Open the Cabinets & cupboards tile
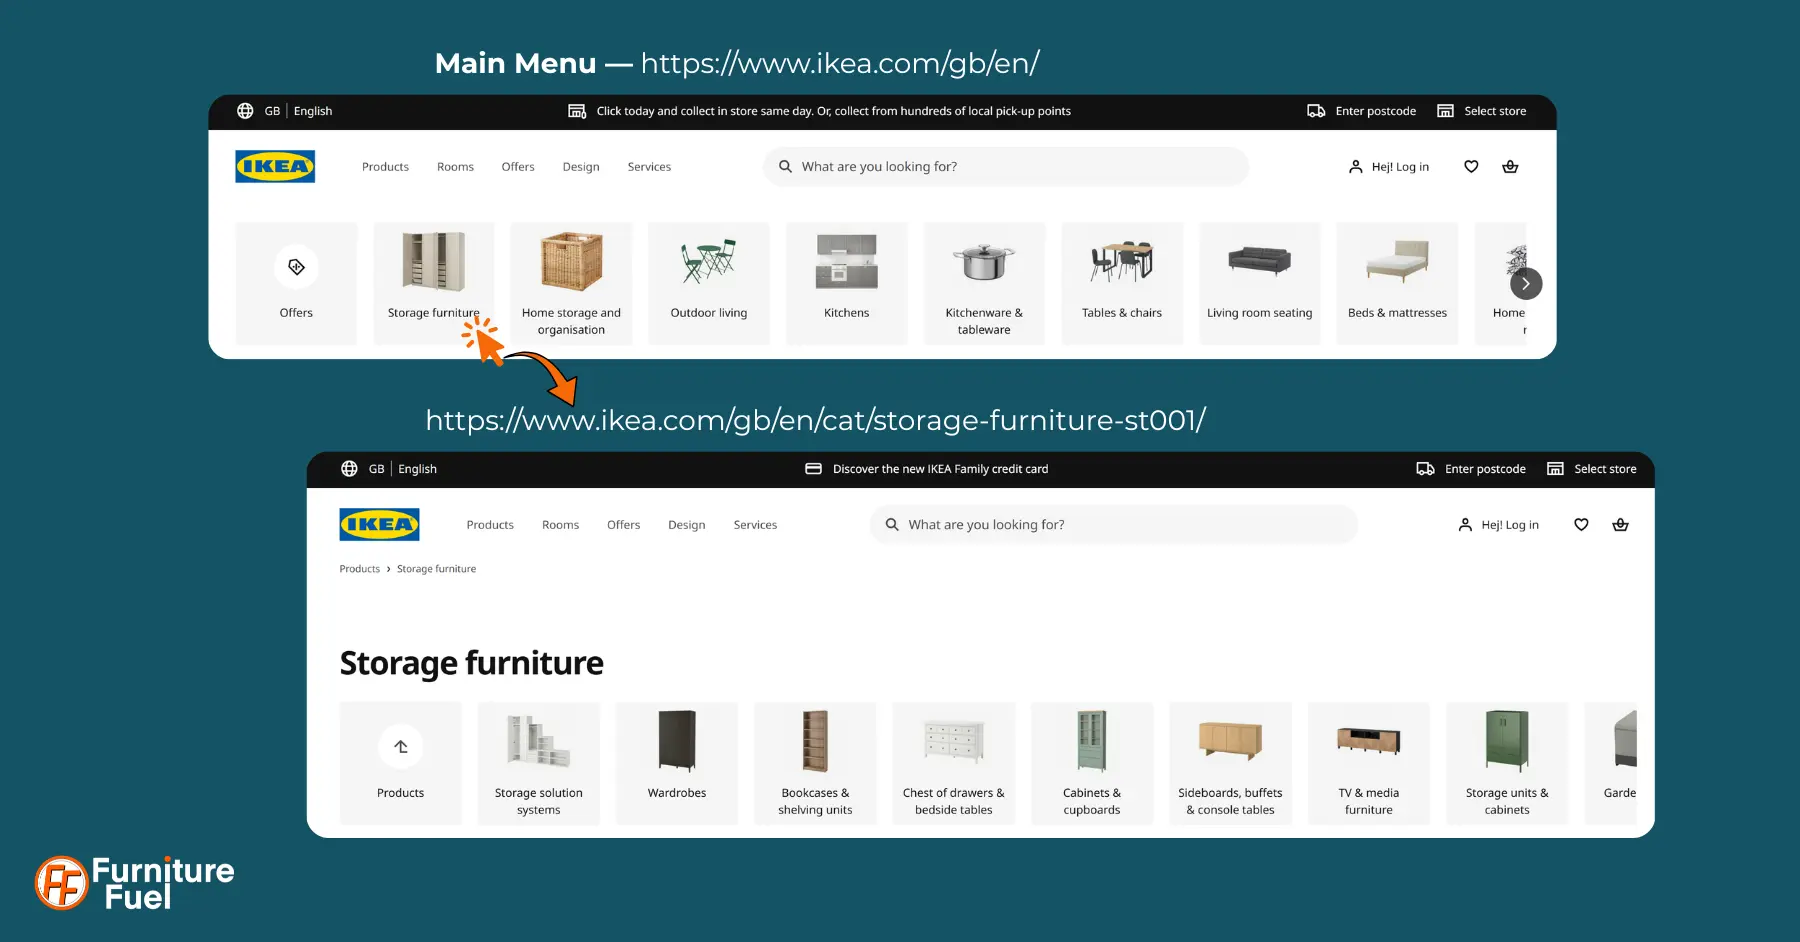Image resolution: width=1800 pixels, height=942 pixels. click(x=1092, y=763)
